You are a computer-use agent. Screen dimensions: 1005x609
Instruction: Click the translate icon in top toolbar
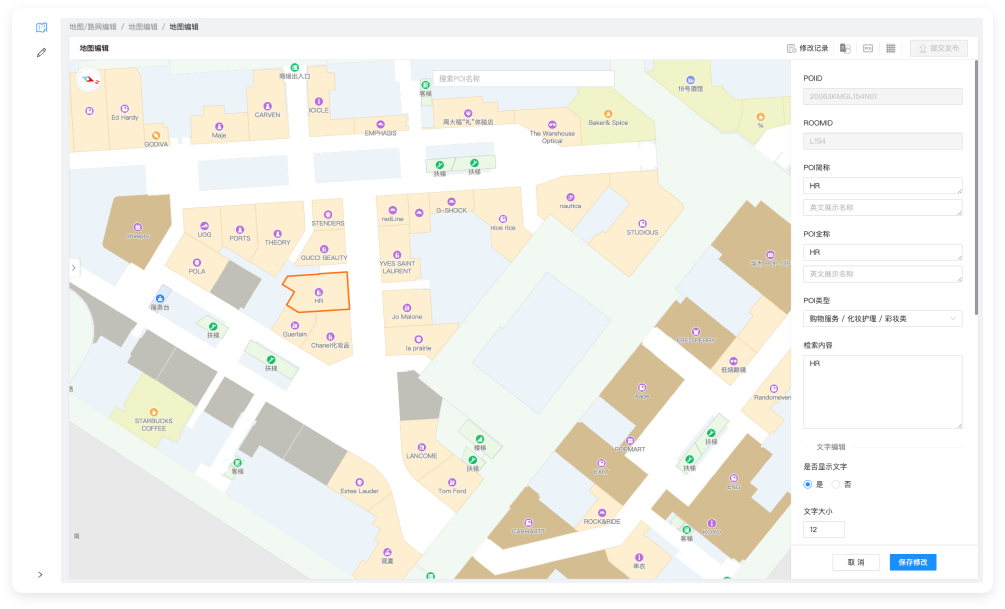tap(845, 48)
